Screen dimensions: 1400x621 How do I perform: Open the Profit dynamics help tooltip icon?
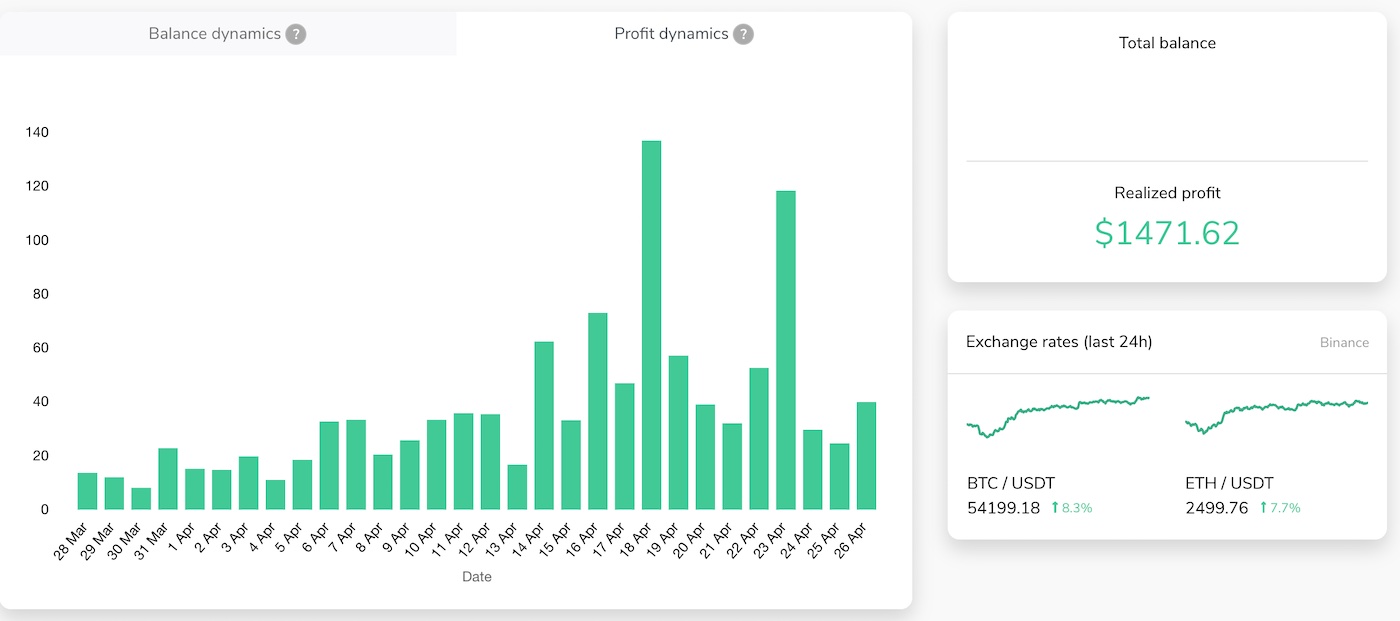click(x=743, y=34)
